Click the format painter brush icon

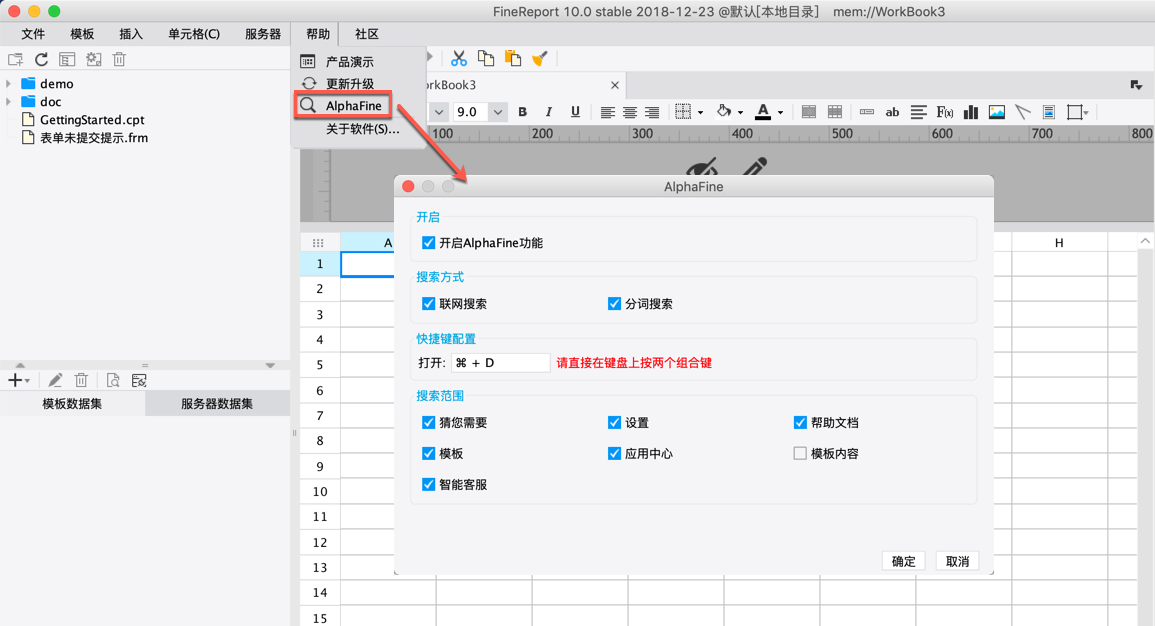(x=540, y=58)
